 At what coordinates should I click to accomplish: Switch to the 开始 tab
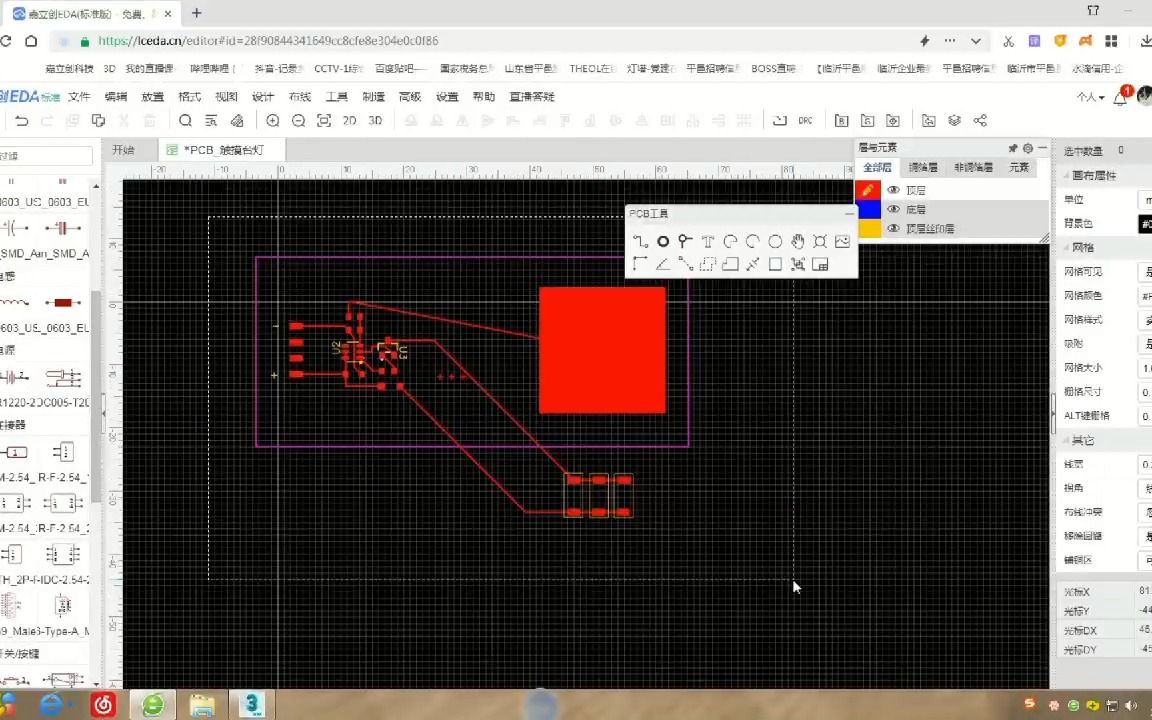123,149
